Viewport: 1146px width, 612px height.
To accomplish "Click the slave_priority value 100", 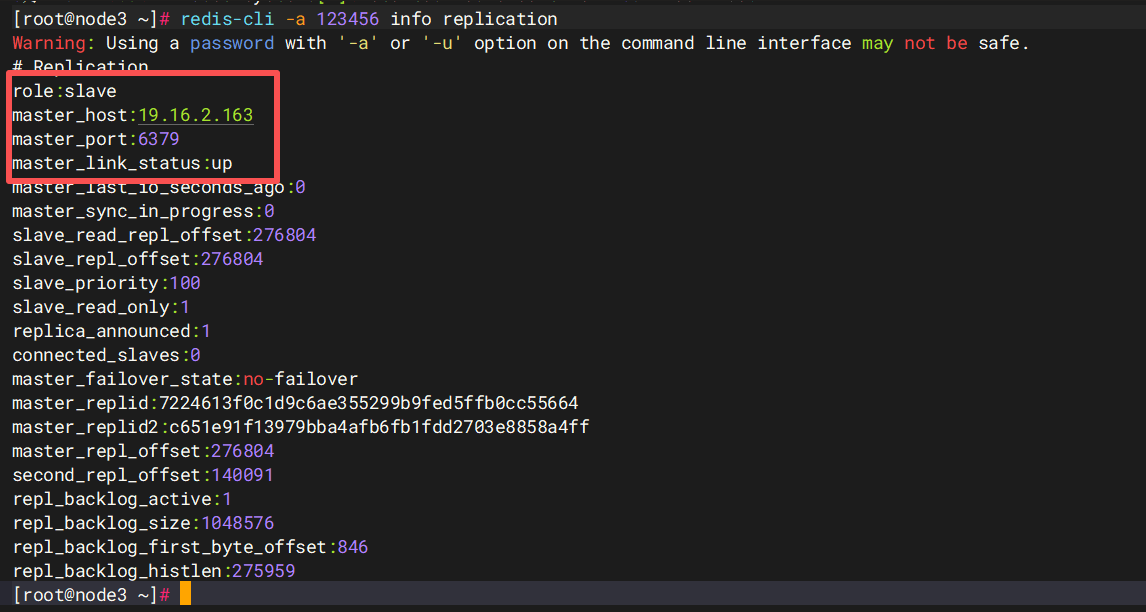I will point(185,283).
